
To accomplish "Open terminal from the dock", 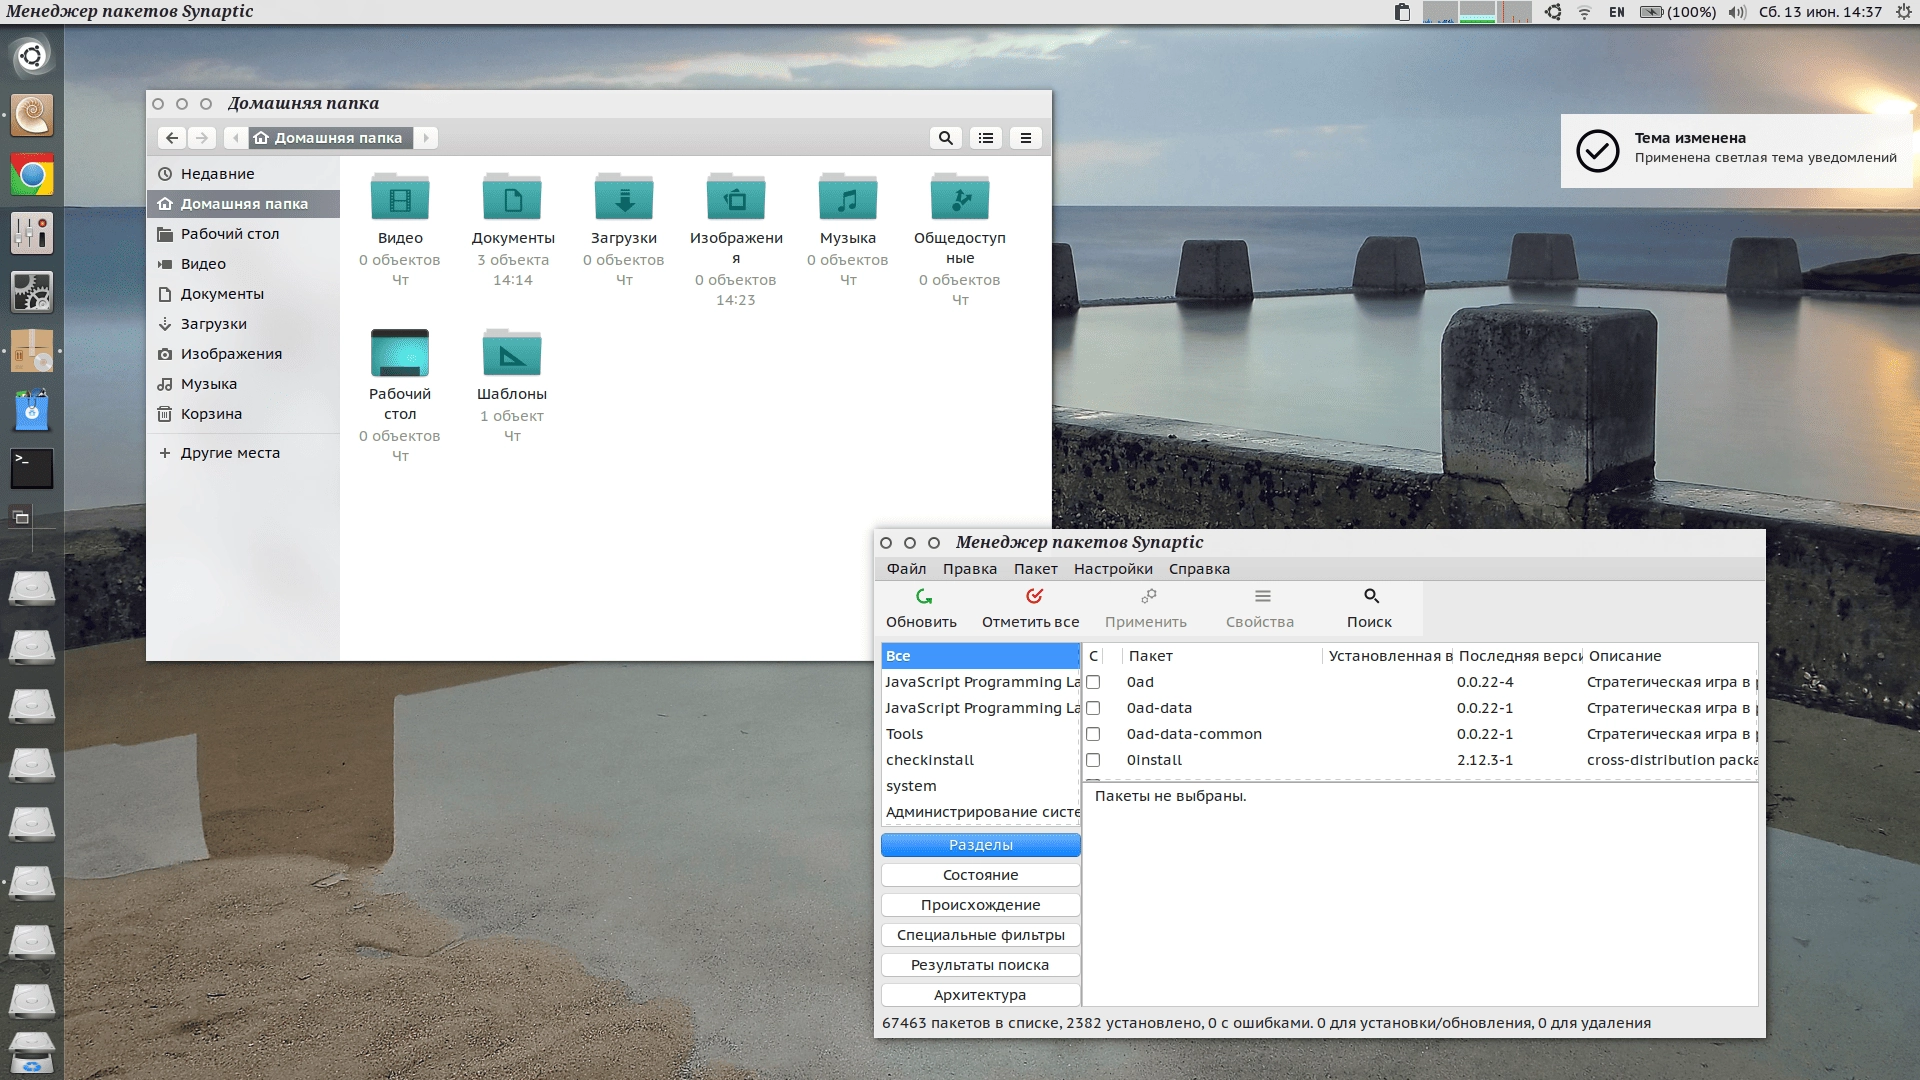I will coord(32,469).
